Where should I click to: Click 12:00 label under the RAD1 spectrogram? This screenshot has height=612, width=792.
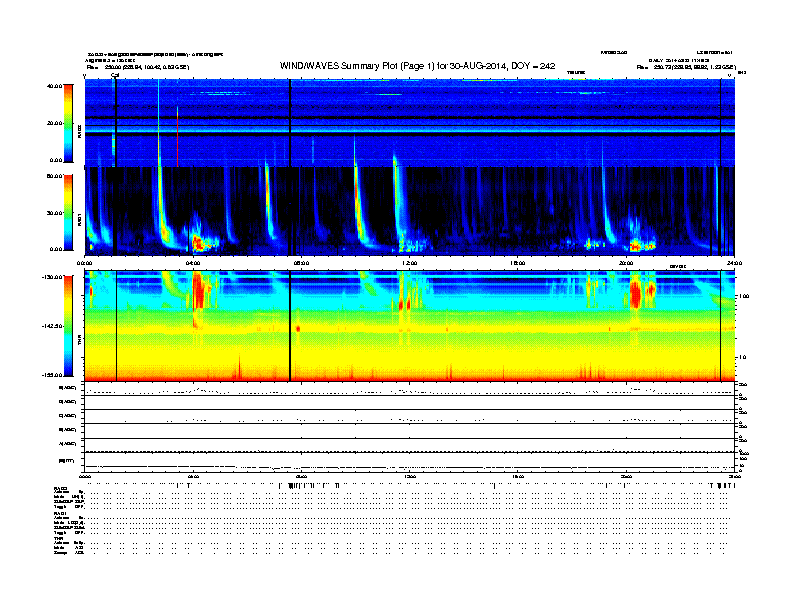pos(410,263)
